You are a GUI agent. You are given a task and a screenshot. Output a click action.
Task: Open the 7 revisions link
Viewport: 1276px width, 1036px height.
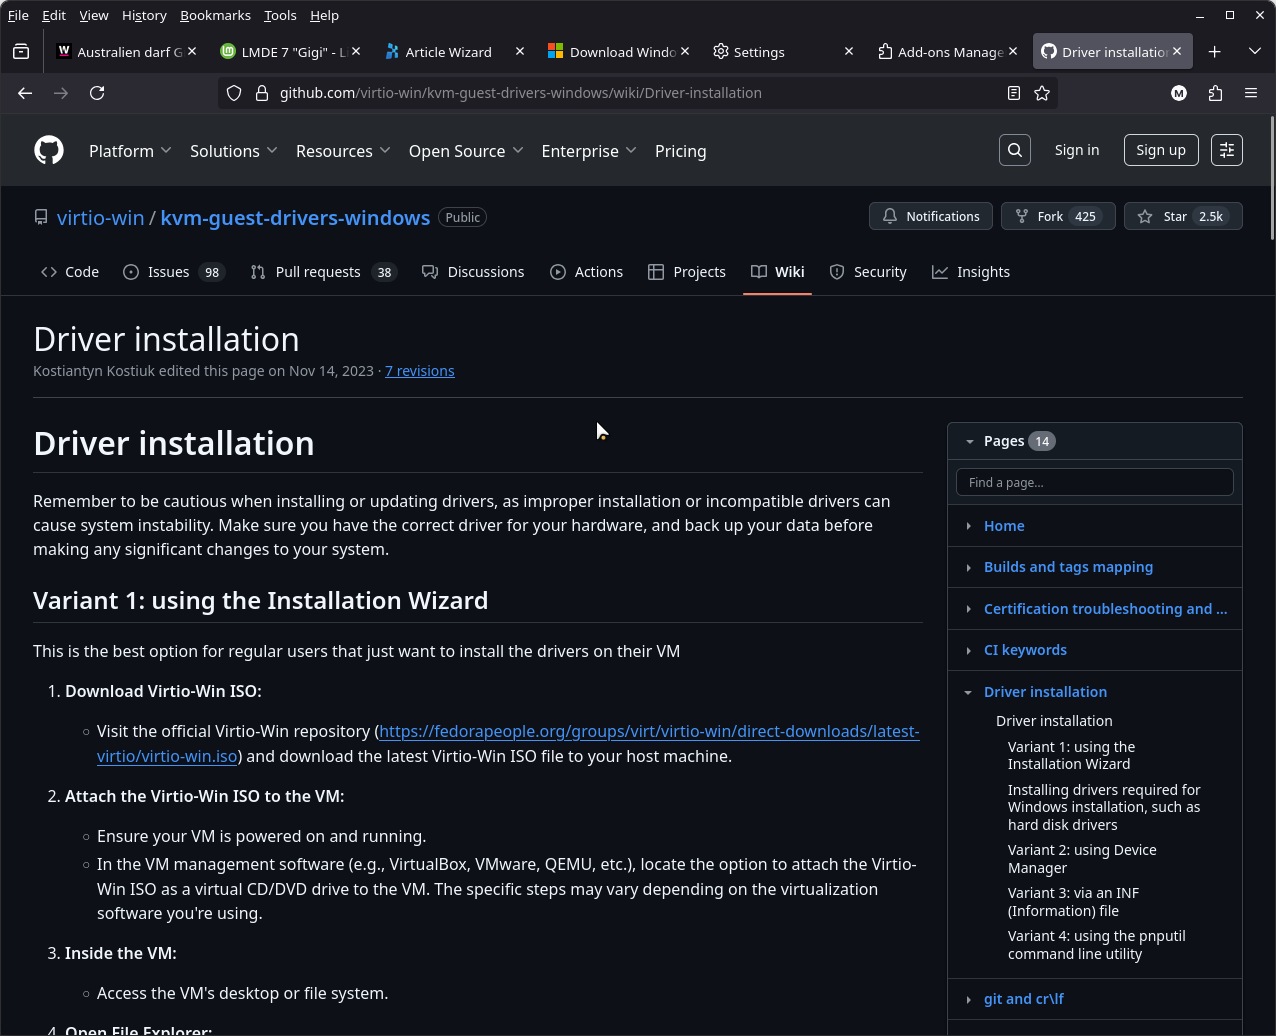pos(419,371)
